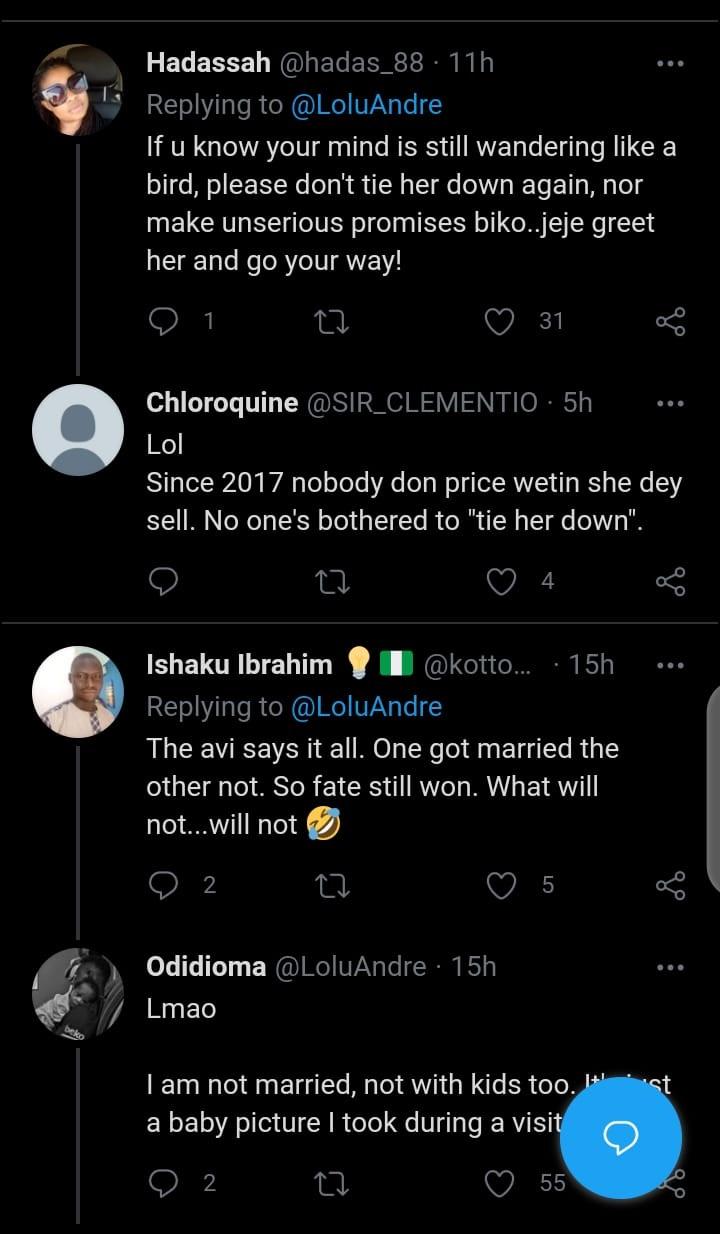Reply to Hadassah's tweet
720x1234 pixels.
pyautogui.click(x=163, y=321)
